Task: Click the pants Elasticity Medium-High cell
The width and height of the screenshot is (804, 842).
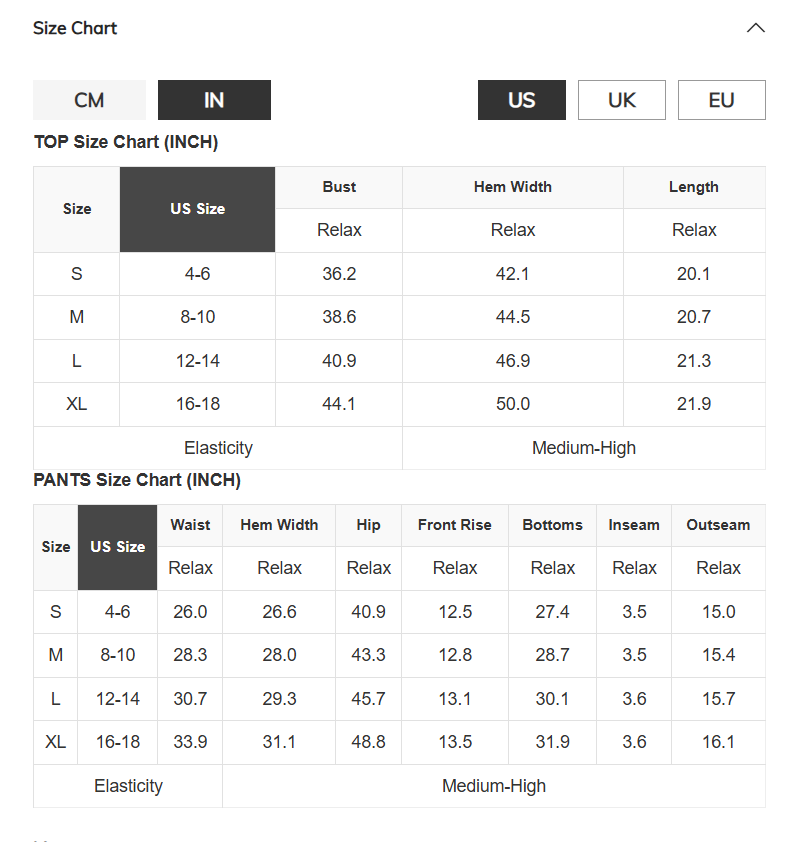Action: click(494, 786)
